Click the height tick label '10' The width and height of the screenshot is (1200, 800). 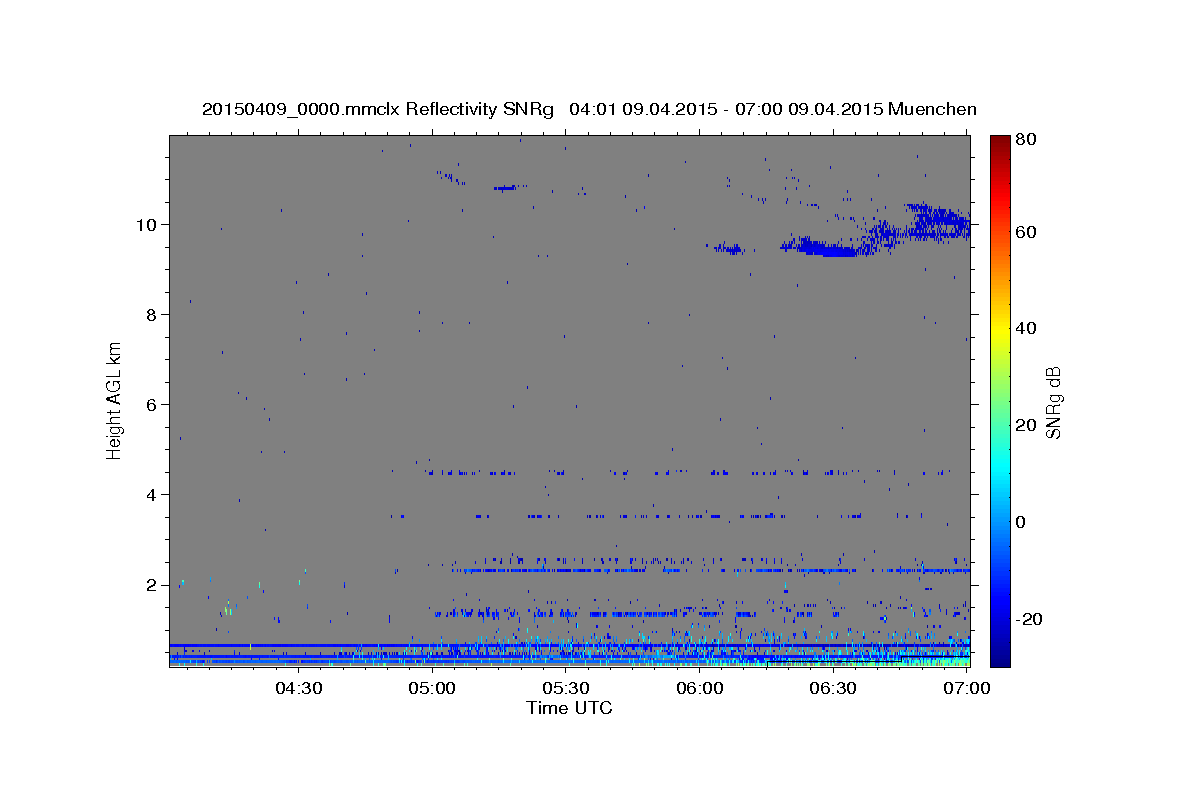click(148, 224)
